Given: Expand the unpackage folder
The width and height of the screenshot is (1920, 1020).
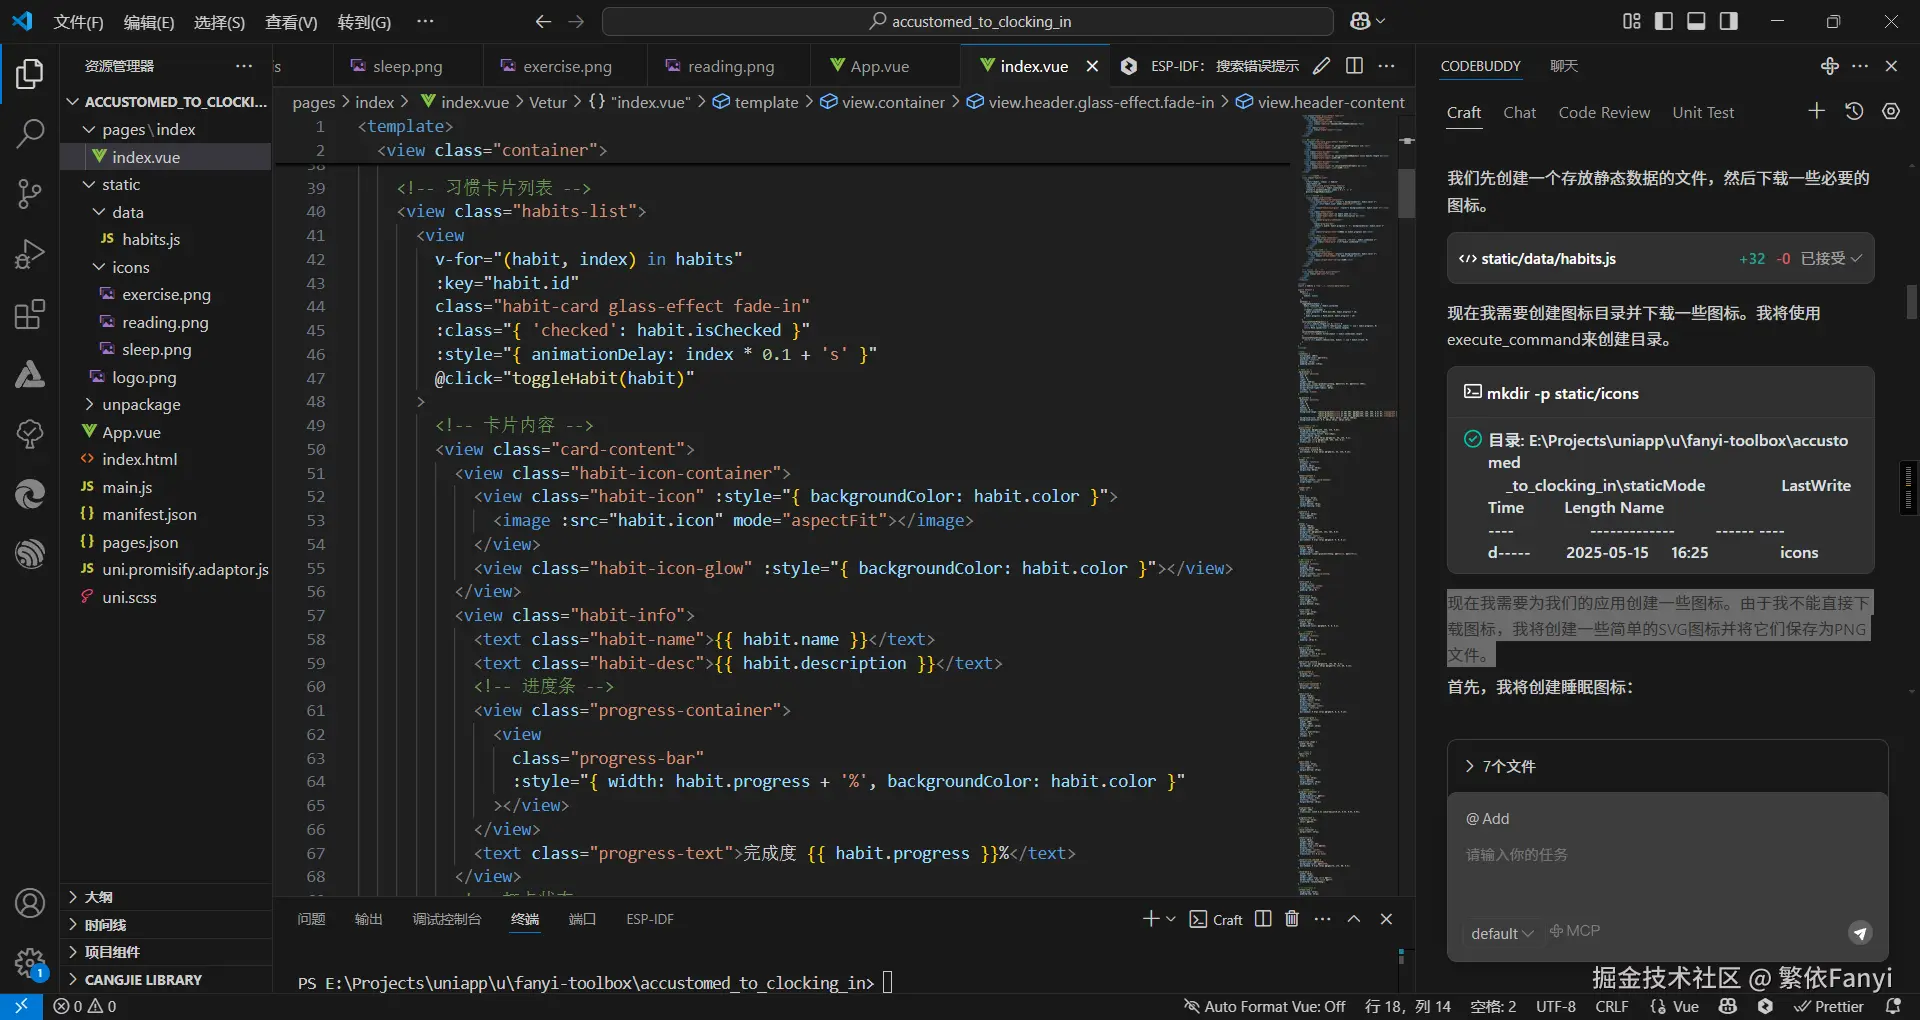Looking at the screenshot, I should point(141,405).
